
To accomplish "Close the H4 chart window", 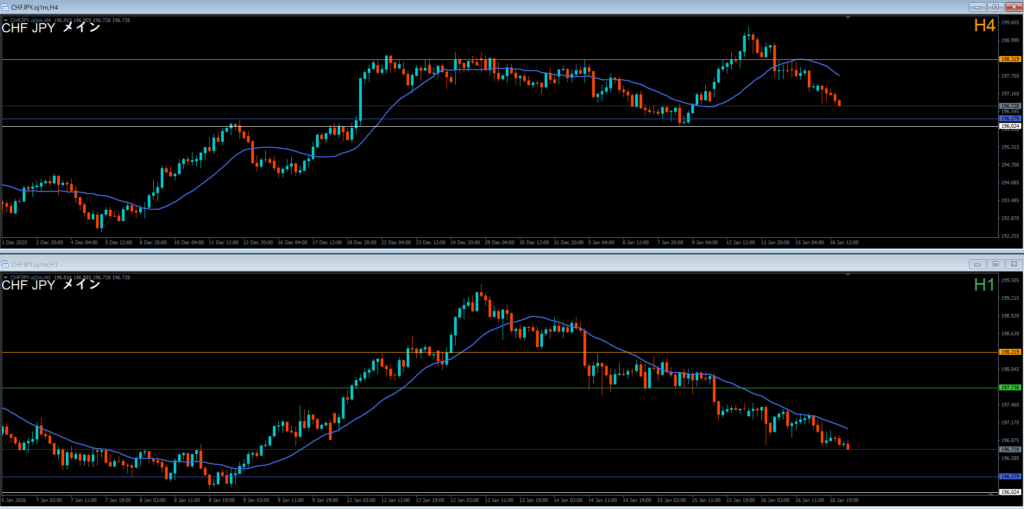I will [1012, 6].
